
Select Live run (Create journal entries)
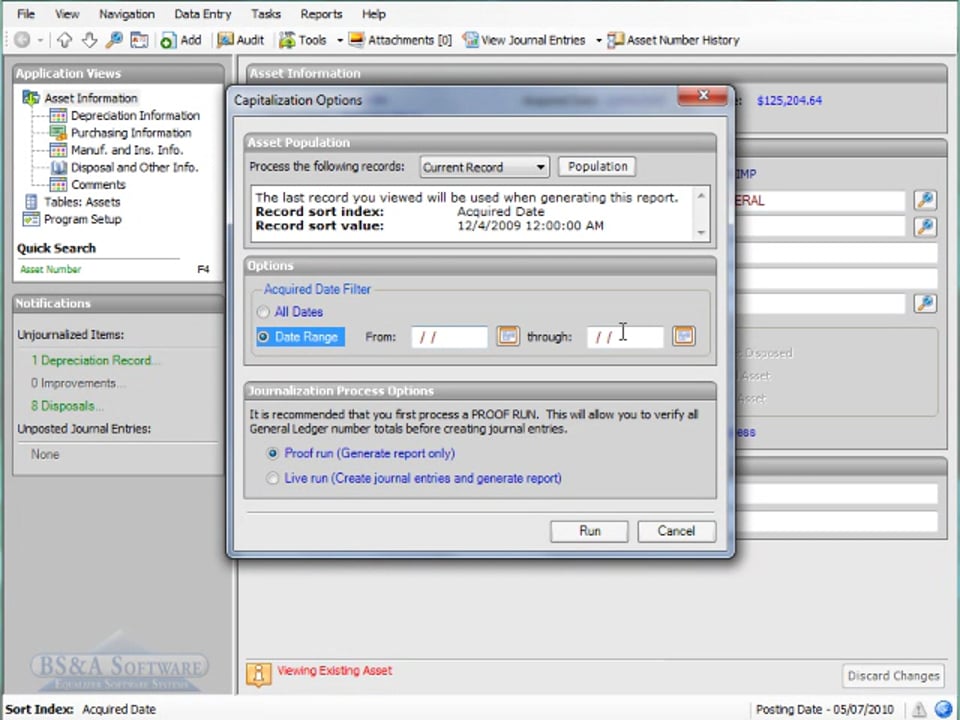coord(272,478)
